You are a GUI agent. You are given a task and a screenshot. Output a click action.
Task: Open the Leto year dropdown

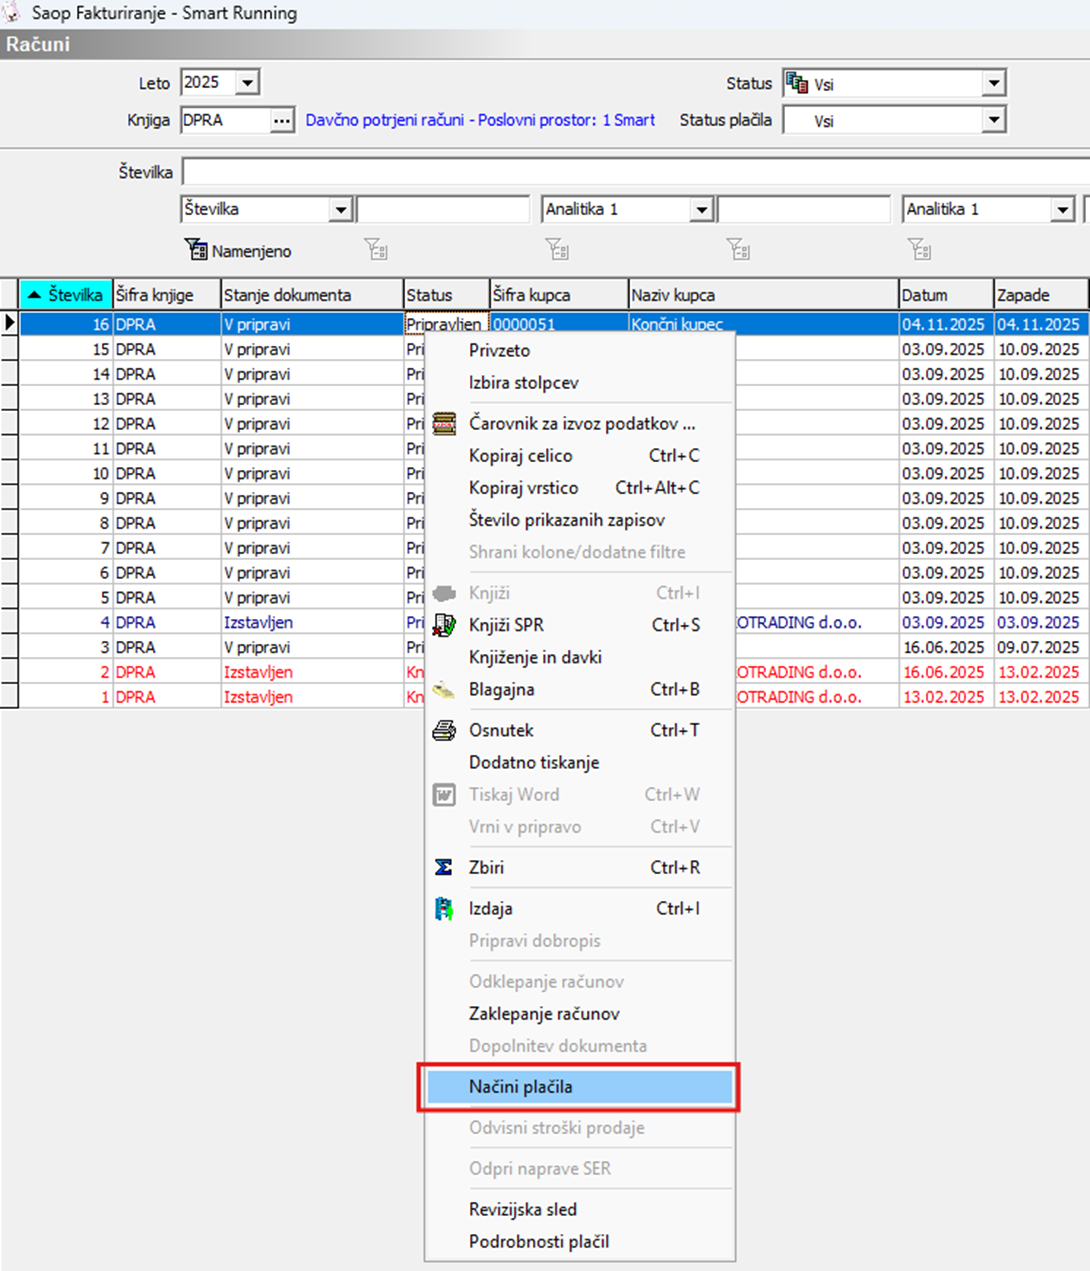[x=248, y=82]
